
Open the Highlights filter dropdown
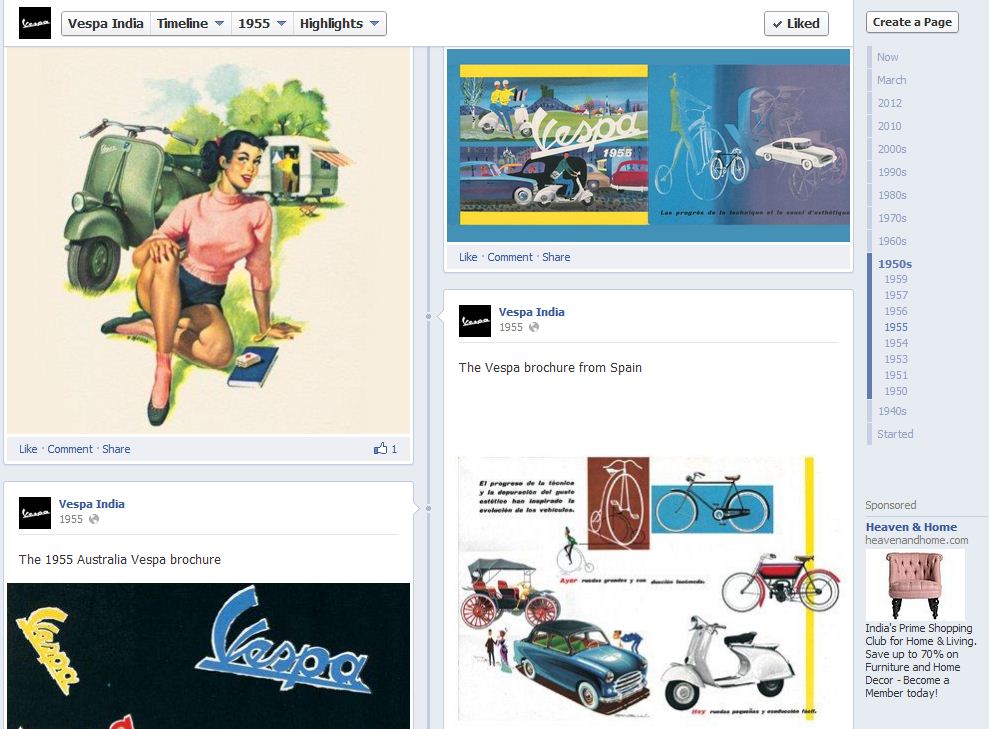point(339,24)
